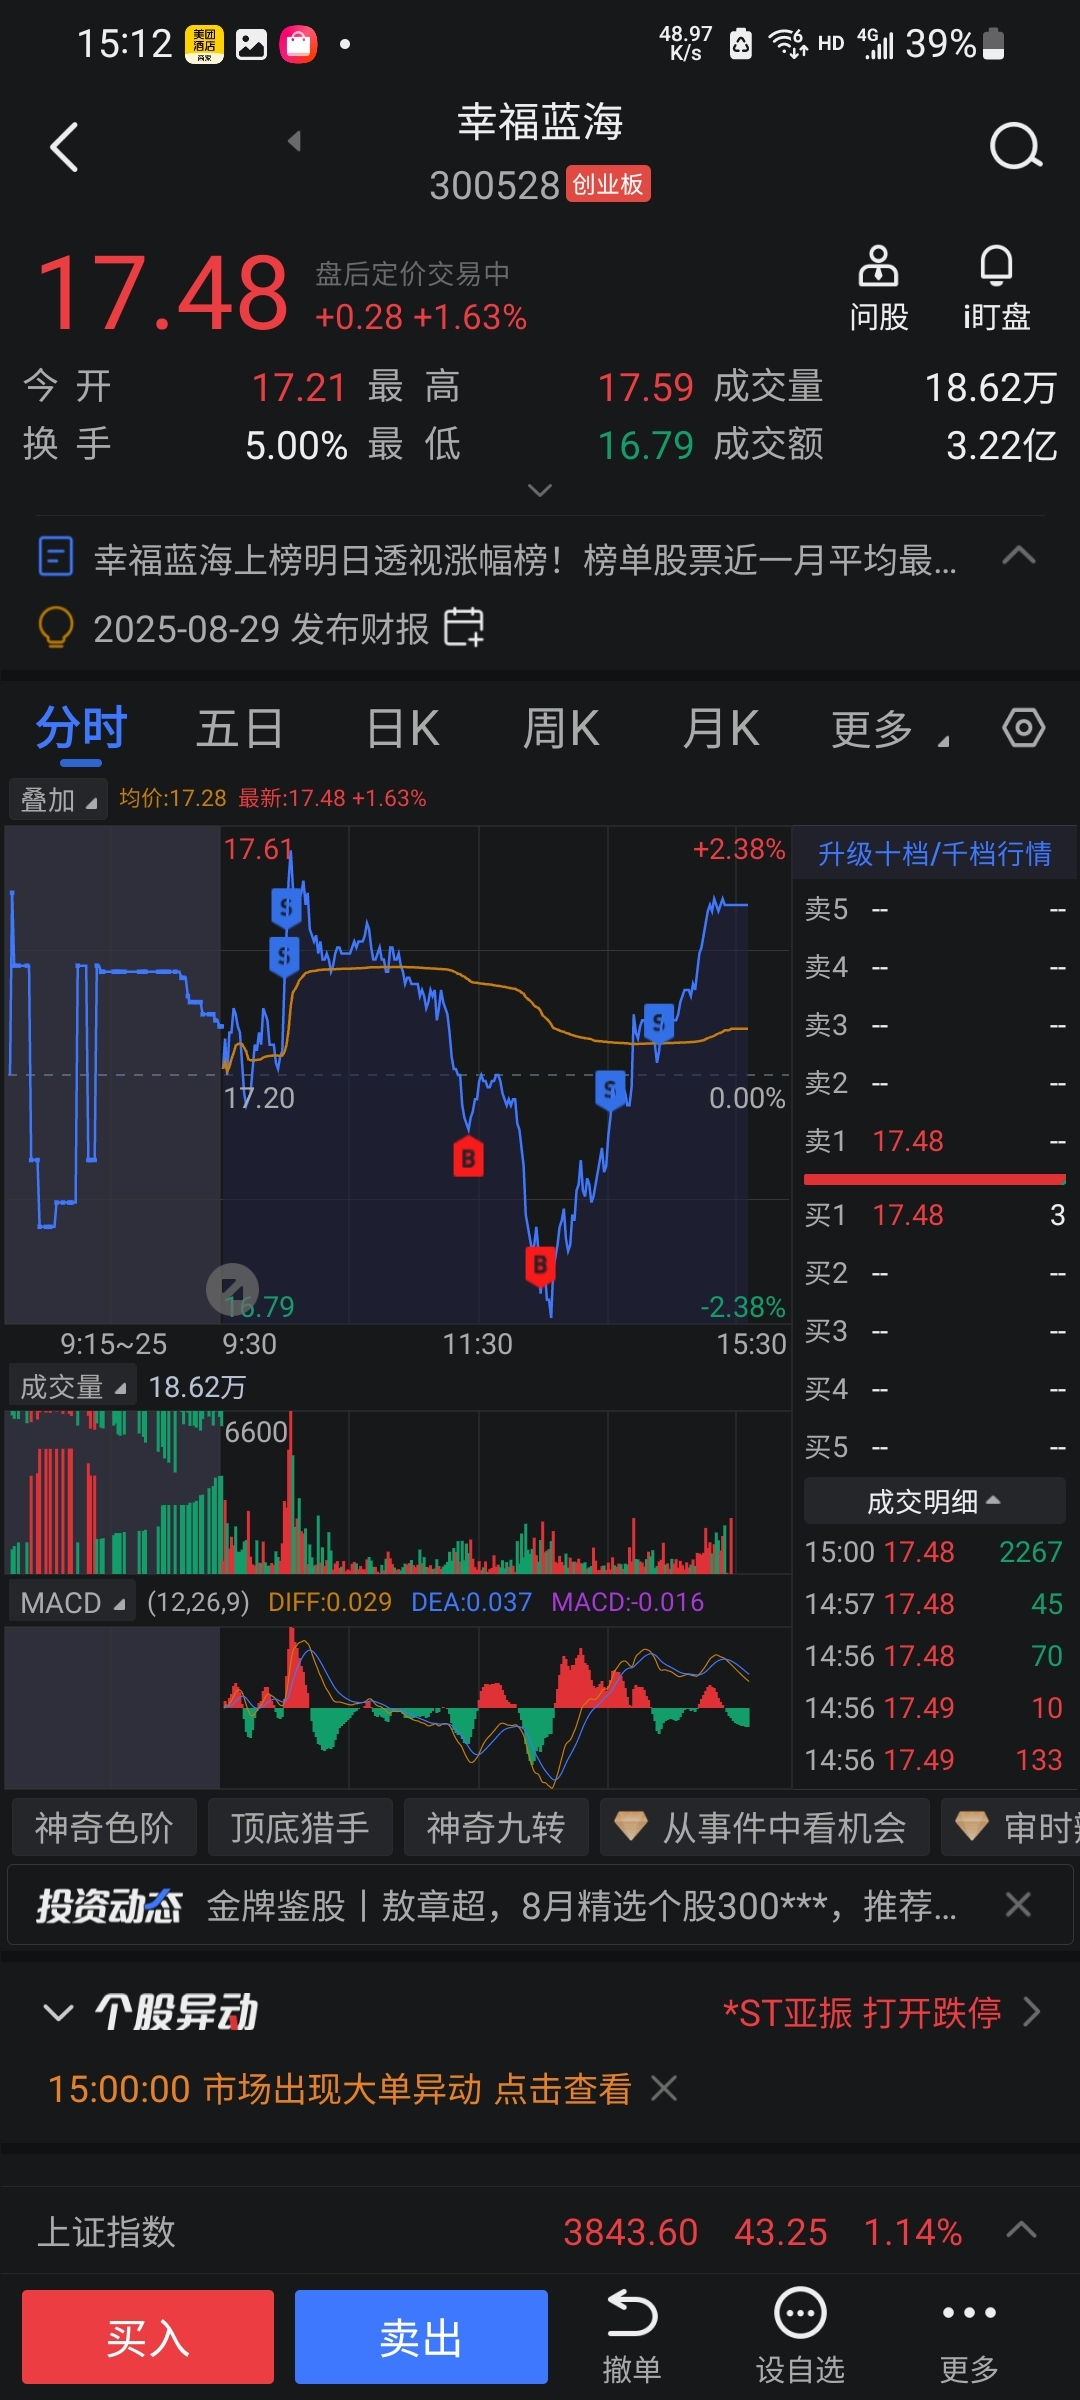The height and width of the screenshot is (2400, 1080).
Task: Open the MACD indicator dropdown
Action: click(72, 1603)
